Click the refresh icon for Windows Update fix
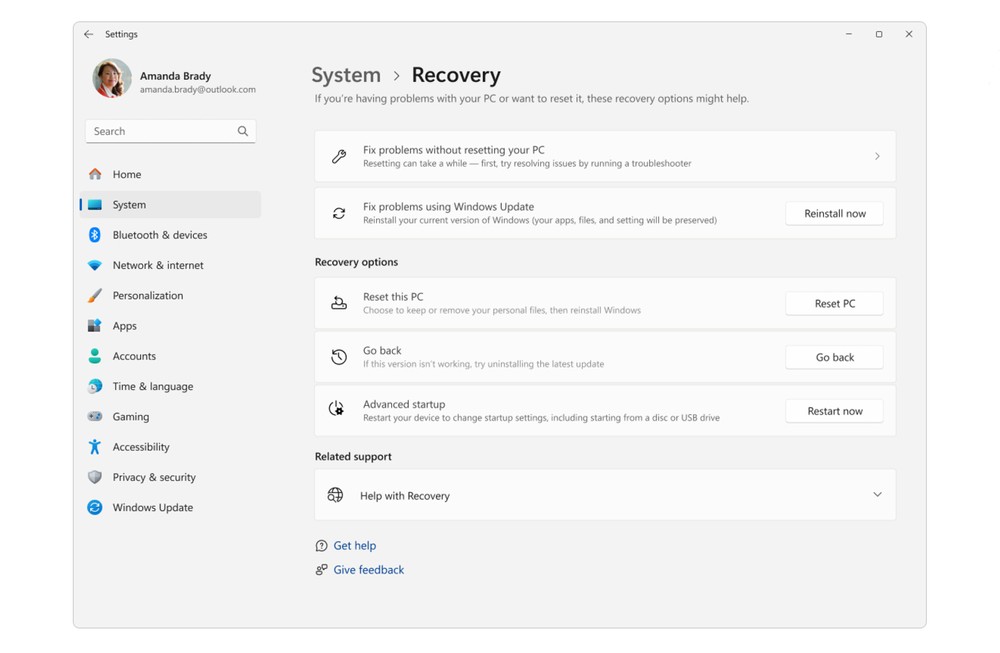 [x=339, y=214]
